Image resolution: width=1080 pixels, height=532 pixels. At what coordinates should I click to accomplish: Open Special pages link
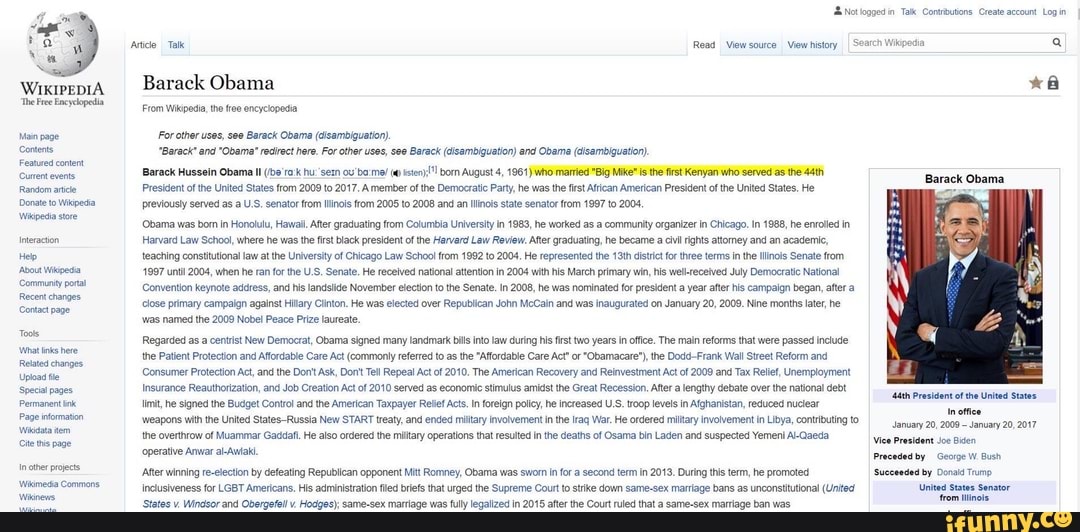(x=45, y=390)
